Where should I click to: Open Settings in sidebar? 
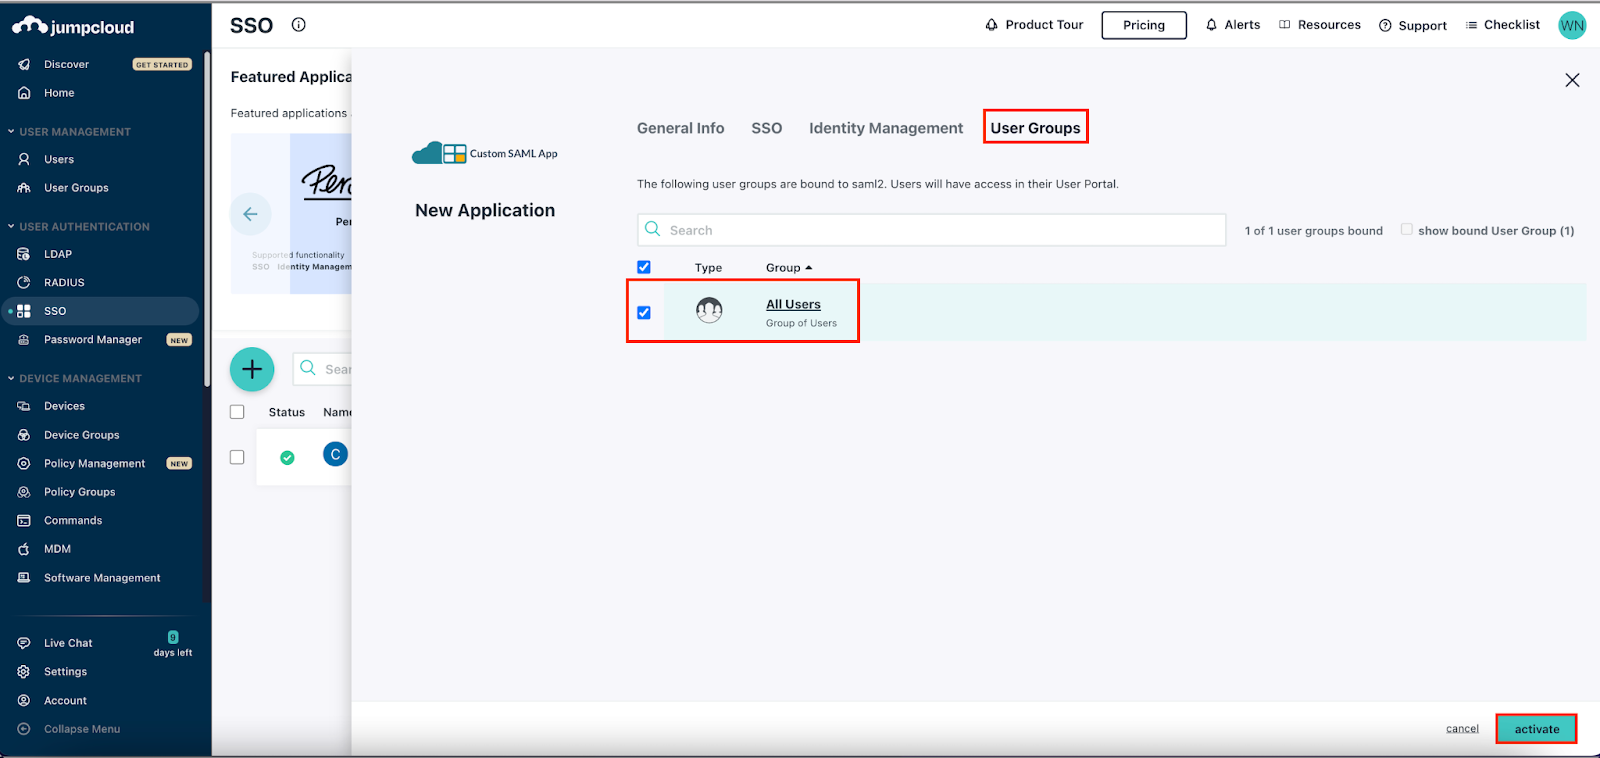coord(65,672)
